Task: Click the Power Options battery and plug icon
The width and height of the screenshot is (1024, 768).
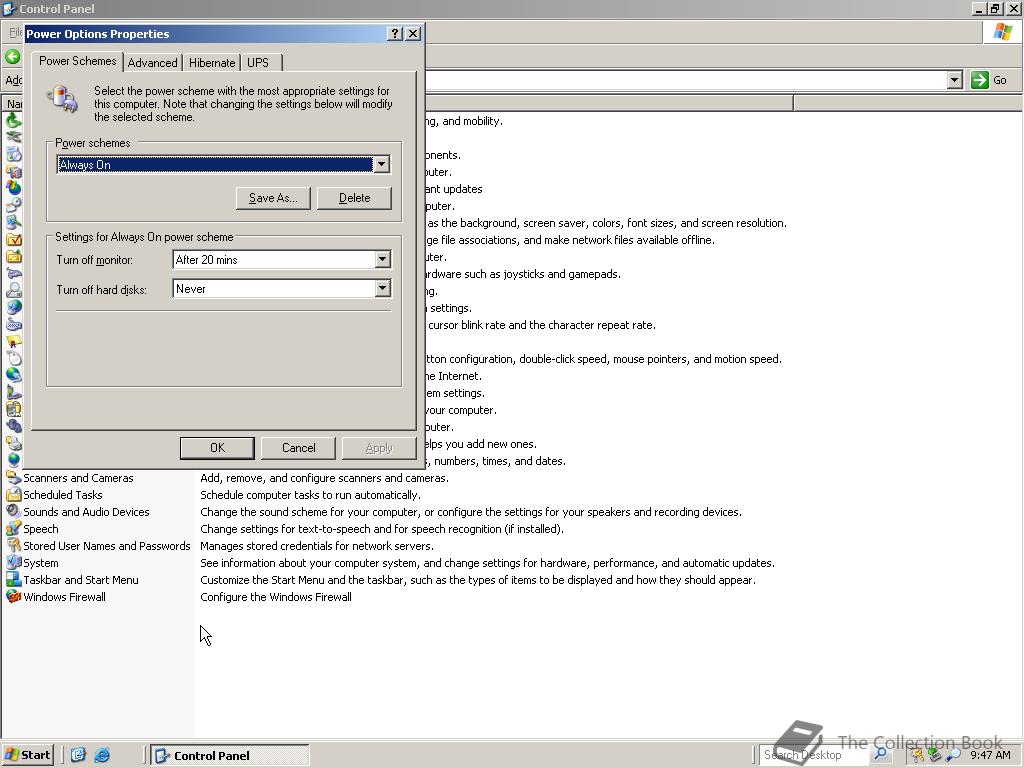Action: coord(62,99)
